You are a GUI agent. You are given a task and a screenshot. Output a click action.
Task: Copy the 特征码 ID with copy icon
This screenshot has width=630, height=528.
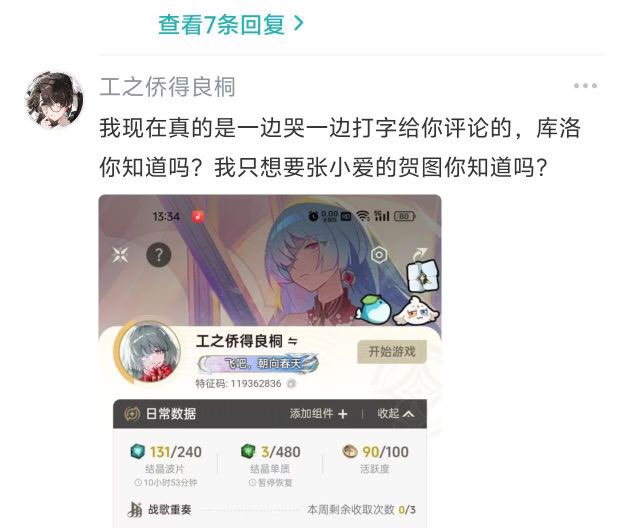click(291, 384)
